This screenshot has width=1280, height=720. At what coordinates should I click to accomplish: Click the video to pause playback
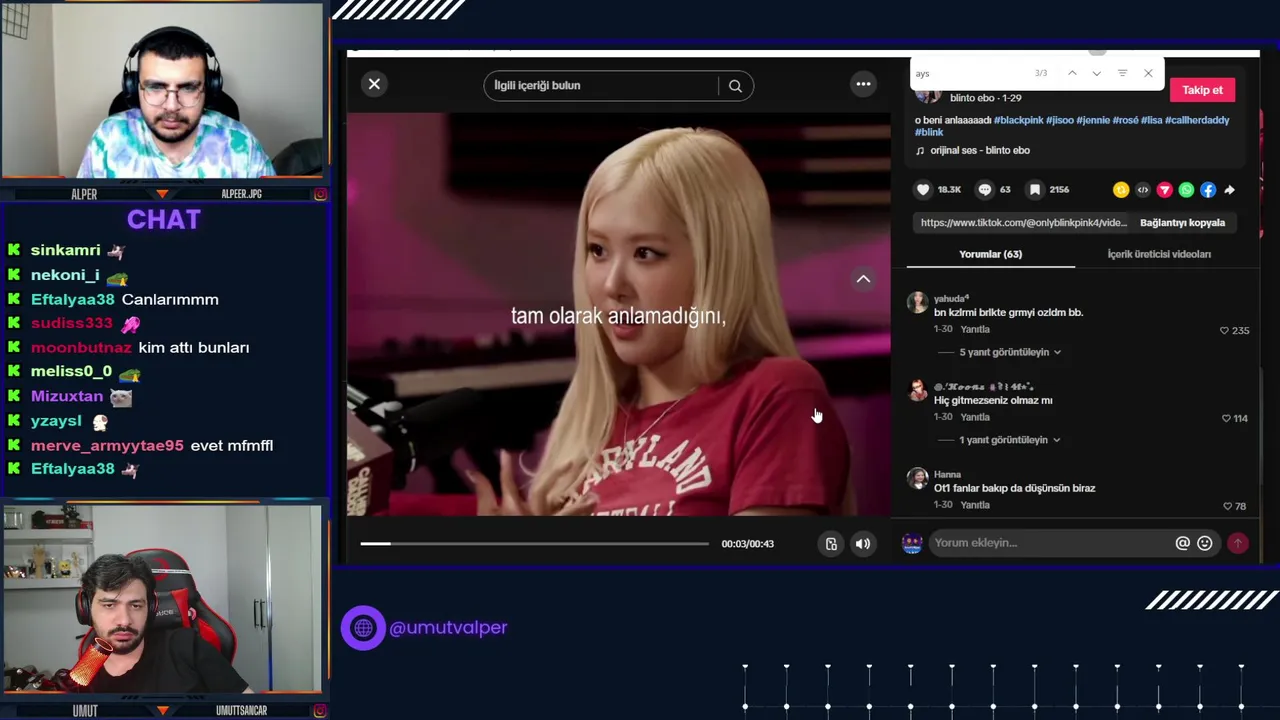618,314
